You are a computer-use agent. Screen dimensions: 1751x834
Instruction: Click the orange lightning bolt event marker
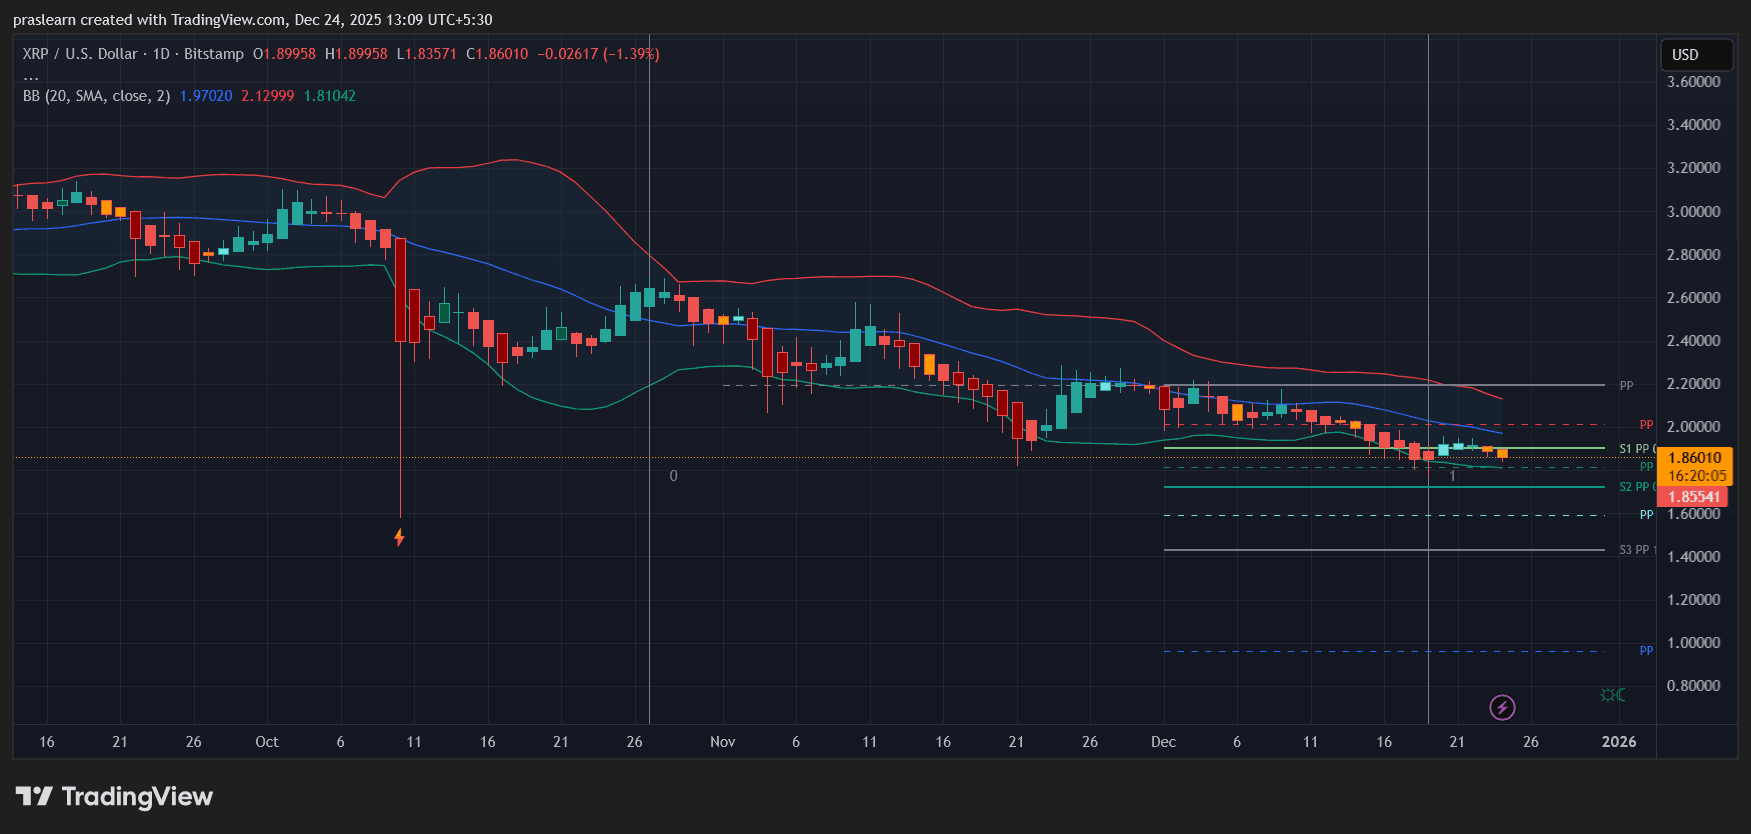coord(399,537)
